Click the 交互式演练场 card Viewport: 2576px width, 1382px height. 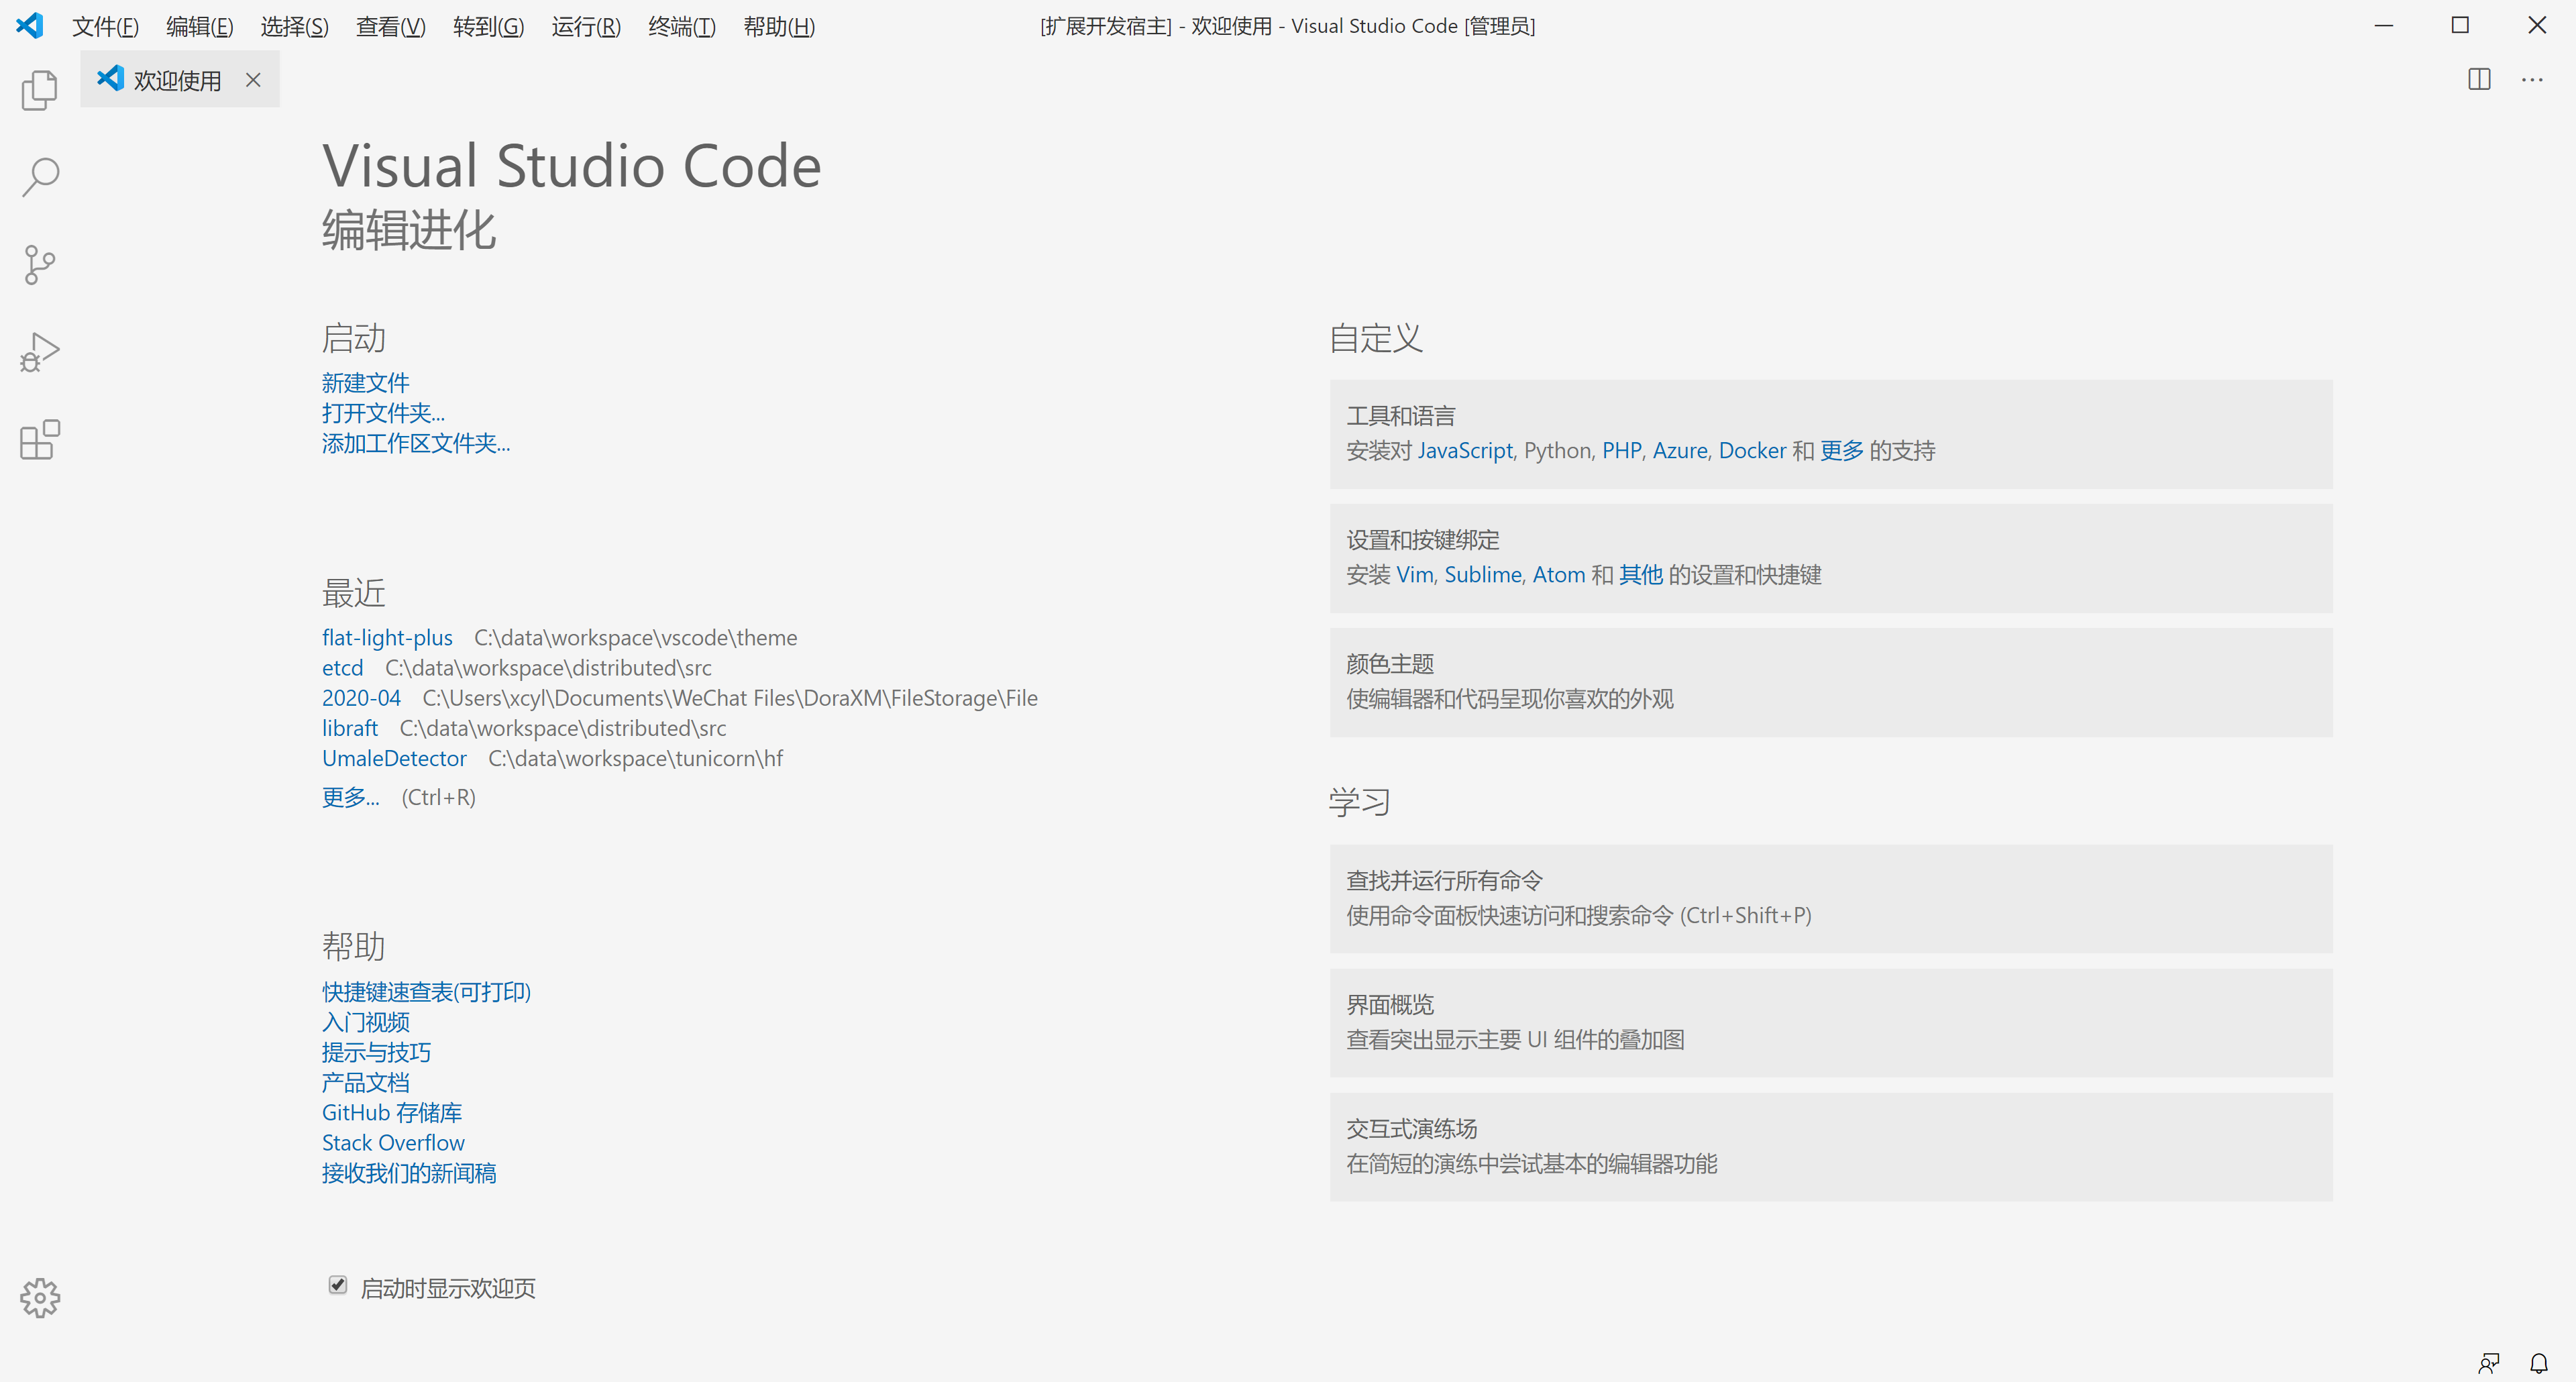point(1830,1146)
